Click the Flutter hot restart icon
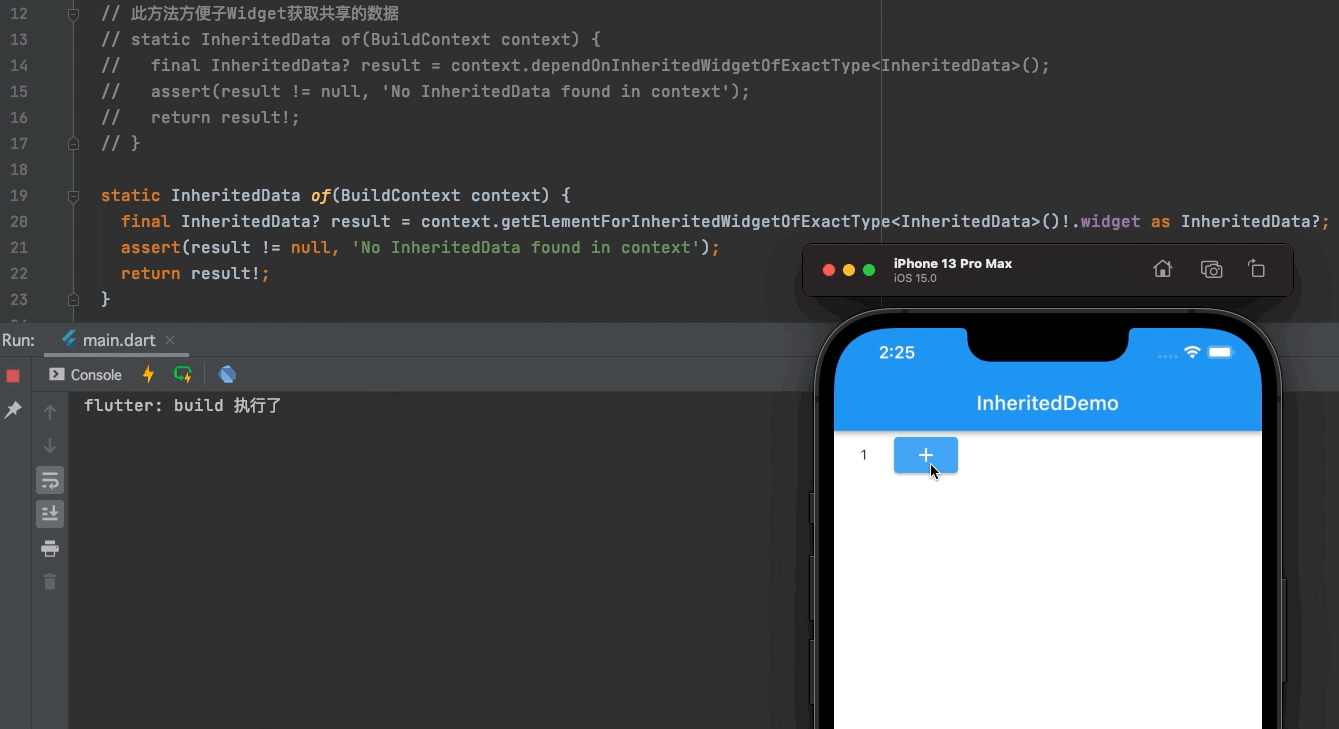 pos(183,374)
